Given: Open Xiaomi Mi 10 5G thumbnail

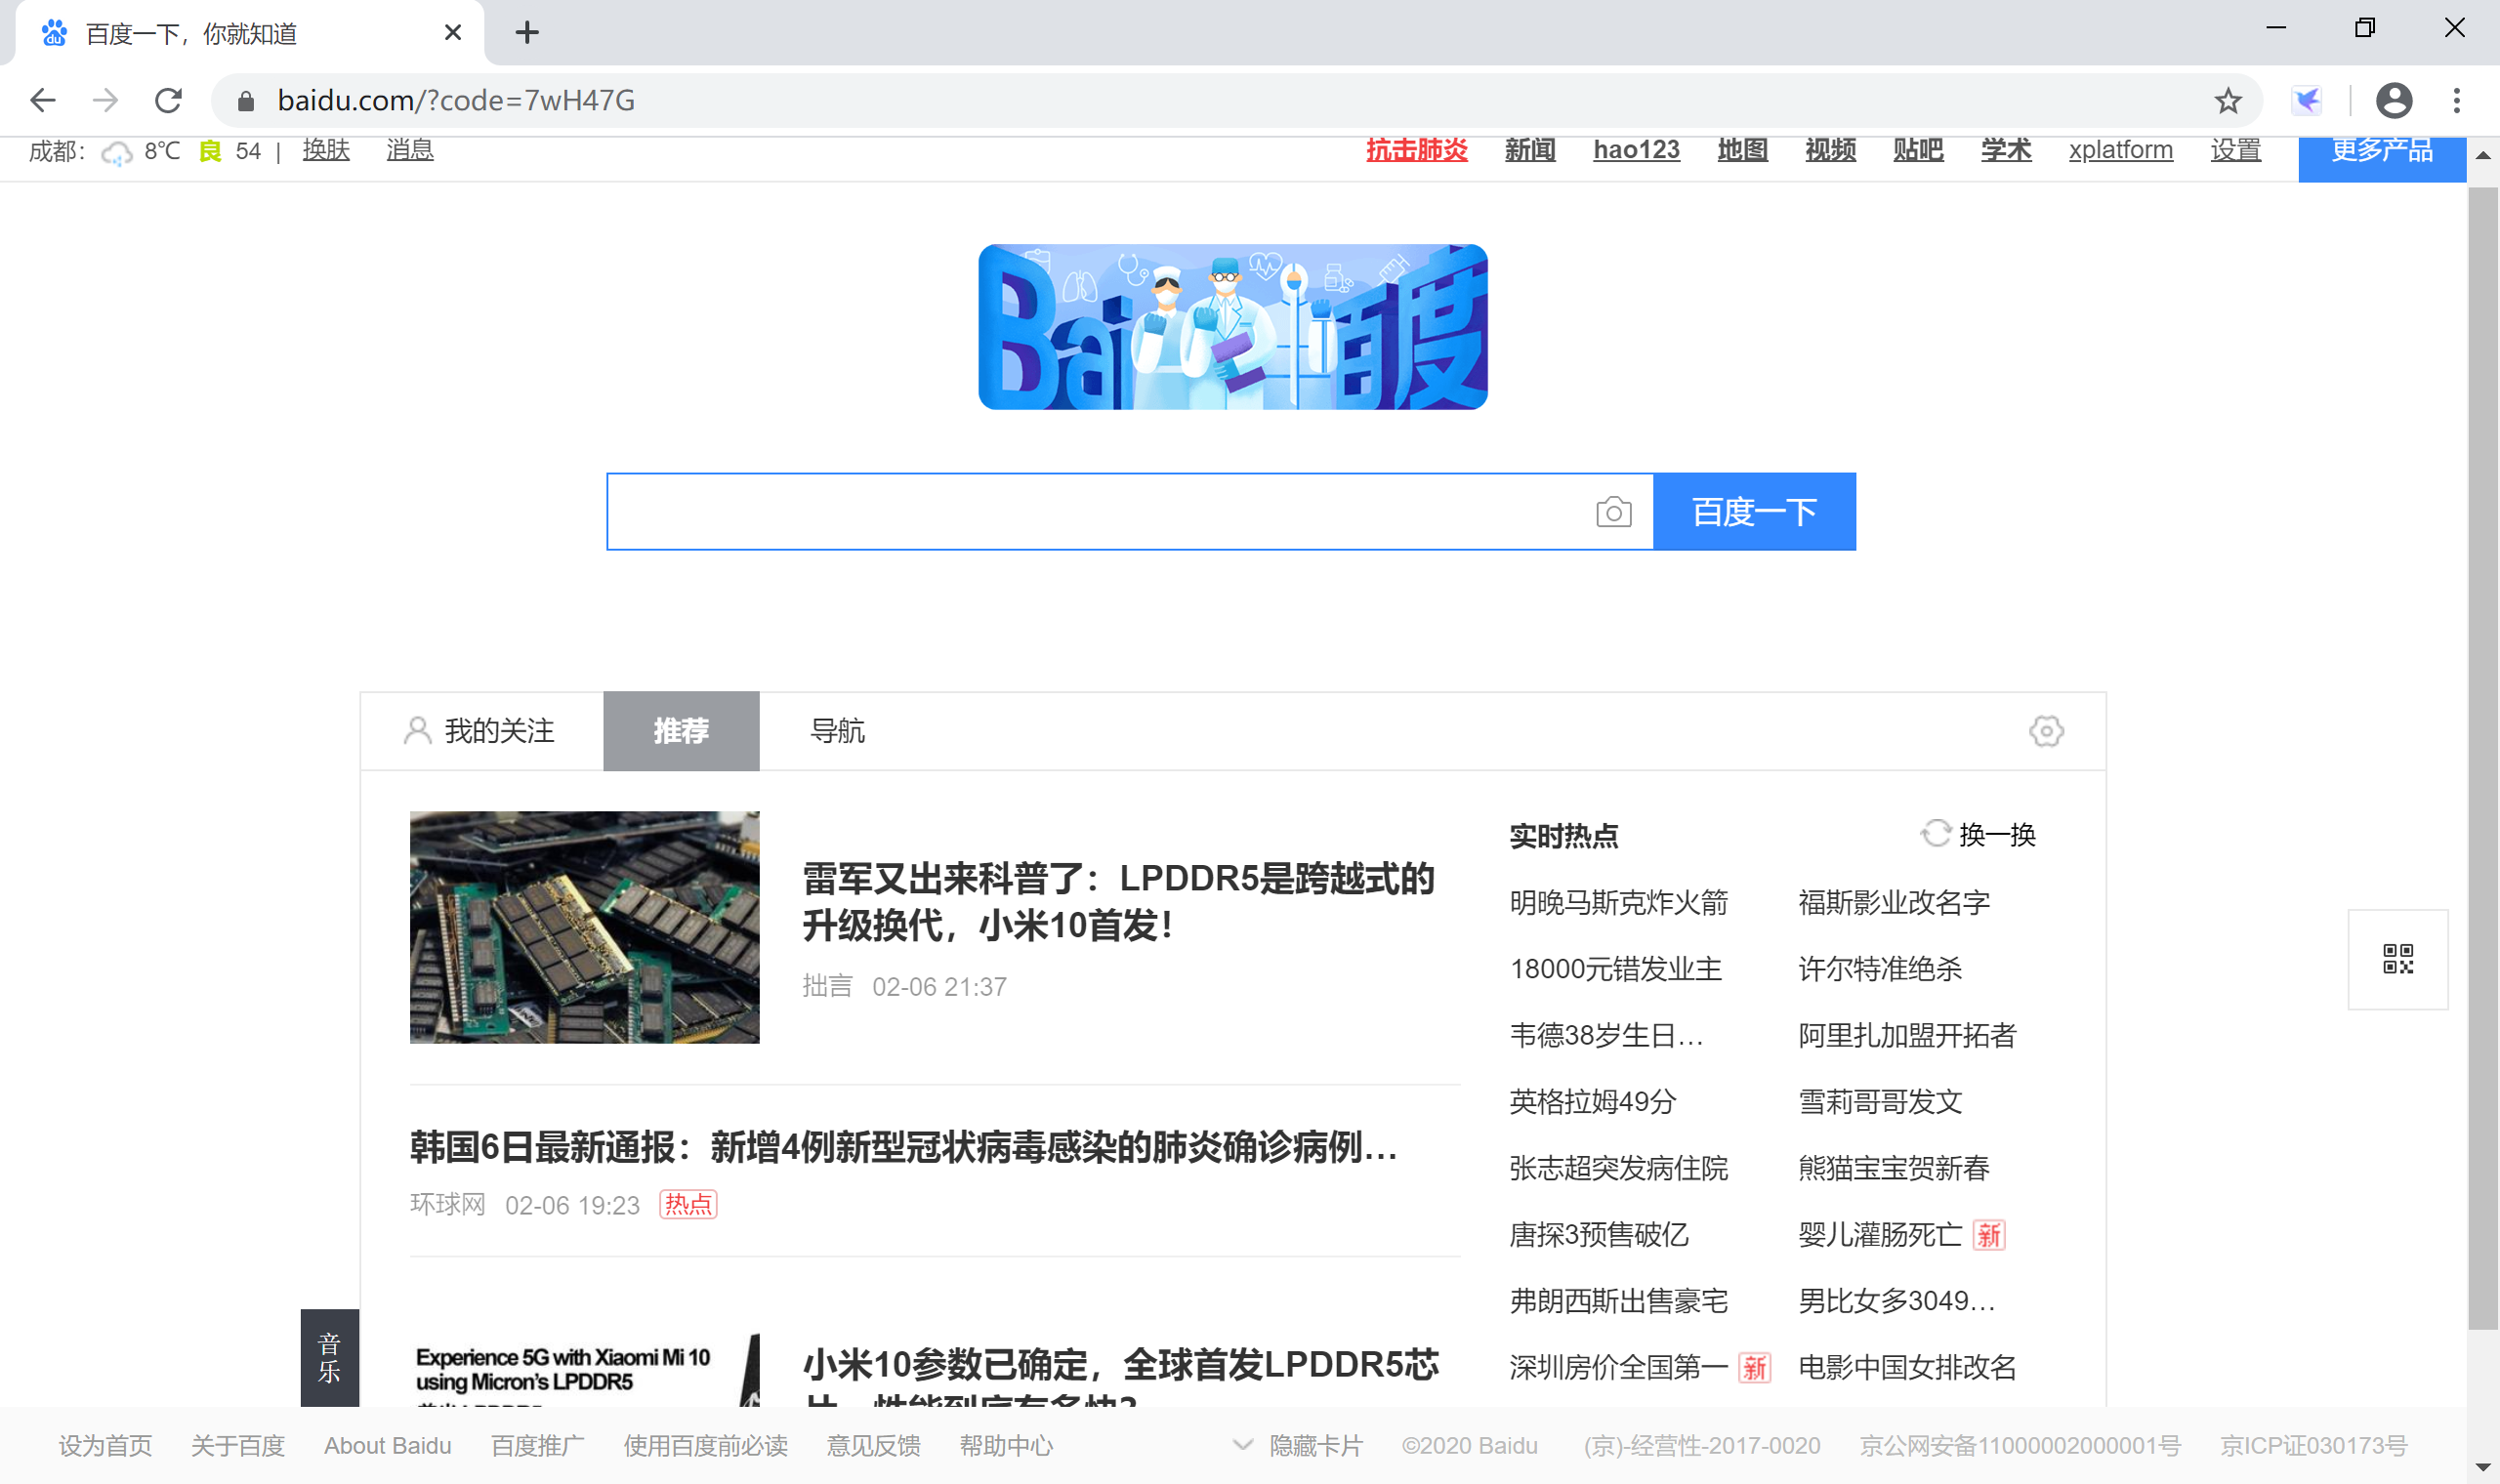Looking at the screenshot, I should point(584,1370).
